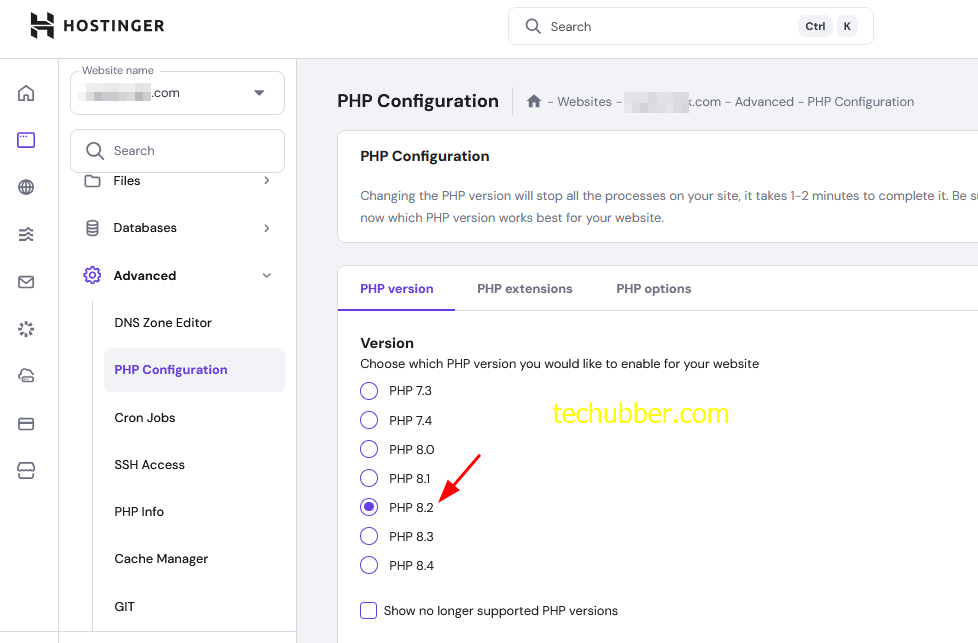This screenshot has width=978, height=643.
Task: Collapse the Advanced section
Action: (177, 275)
